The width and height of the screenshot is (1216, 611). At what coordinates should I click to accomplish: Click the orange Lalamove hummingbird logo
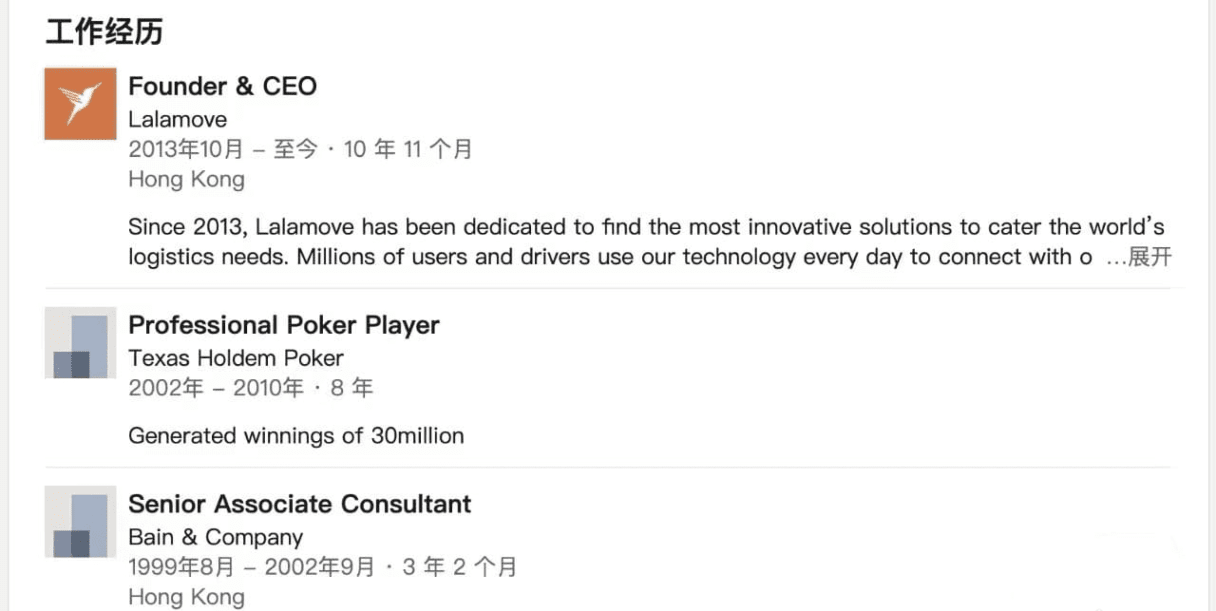(81, 104)
